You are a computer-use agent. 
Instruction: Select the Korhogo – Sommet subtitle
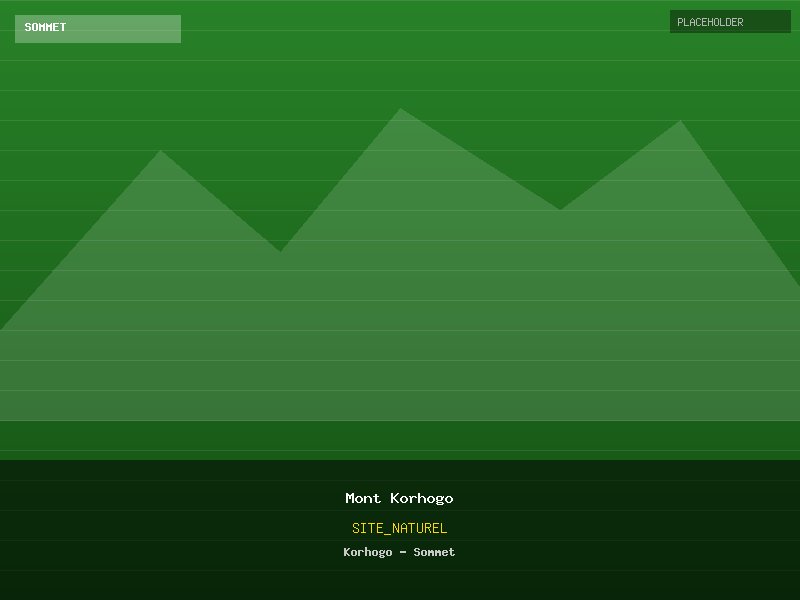[x=399, y=552]
